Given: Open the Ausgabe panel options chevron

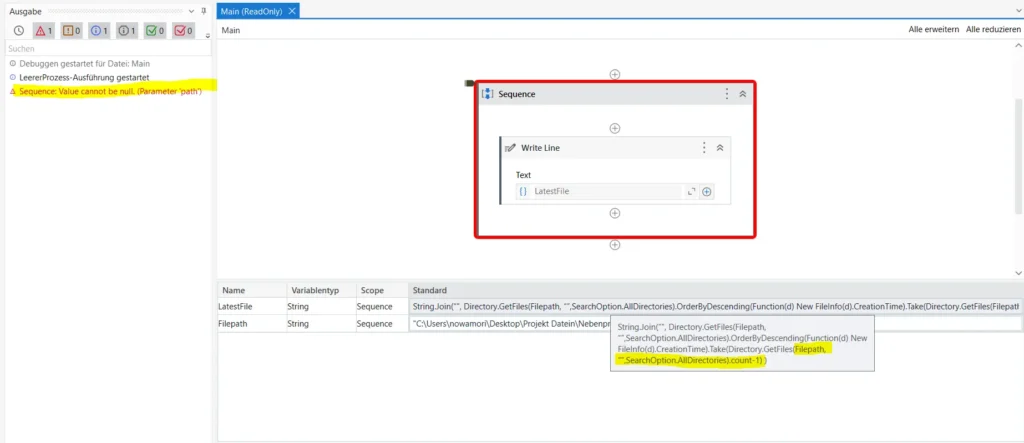Looking at the screenshot, I should tap(191, 11).
